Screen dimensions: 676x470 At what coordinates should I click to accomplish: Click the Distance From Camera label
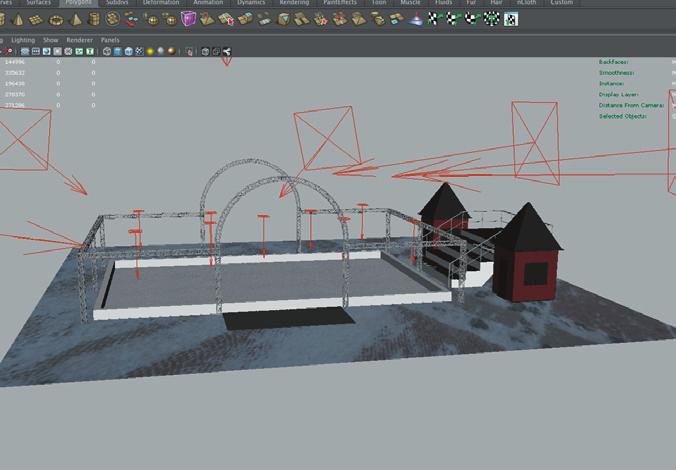(631, 105)
